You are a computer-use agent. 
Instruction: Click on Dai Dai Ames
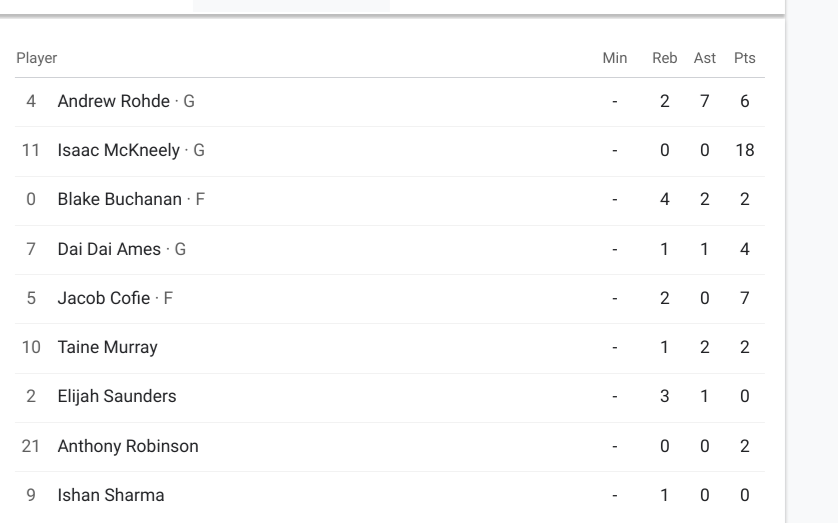pos(109,249)
